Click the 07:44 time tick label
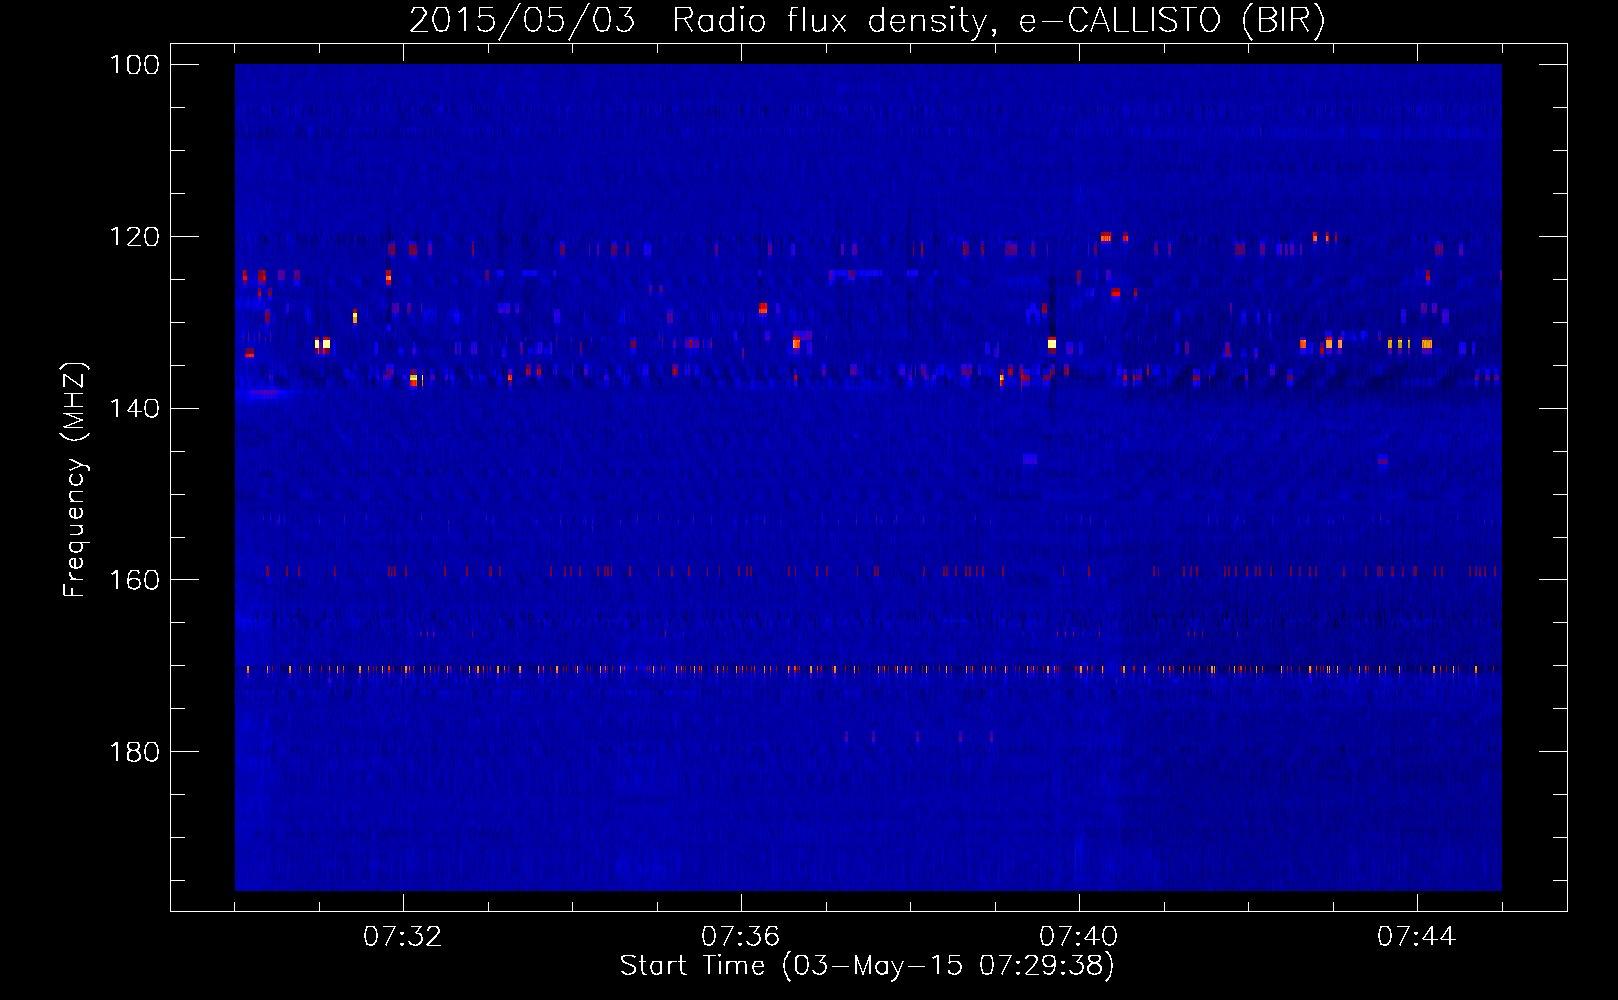1618x1000 pixels. coord(1417,937)
